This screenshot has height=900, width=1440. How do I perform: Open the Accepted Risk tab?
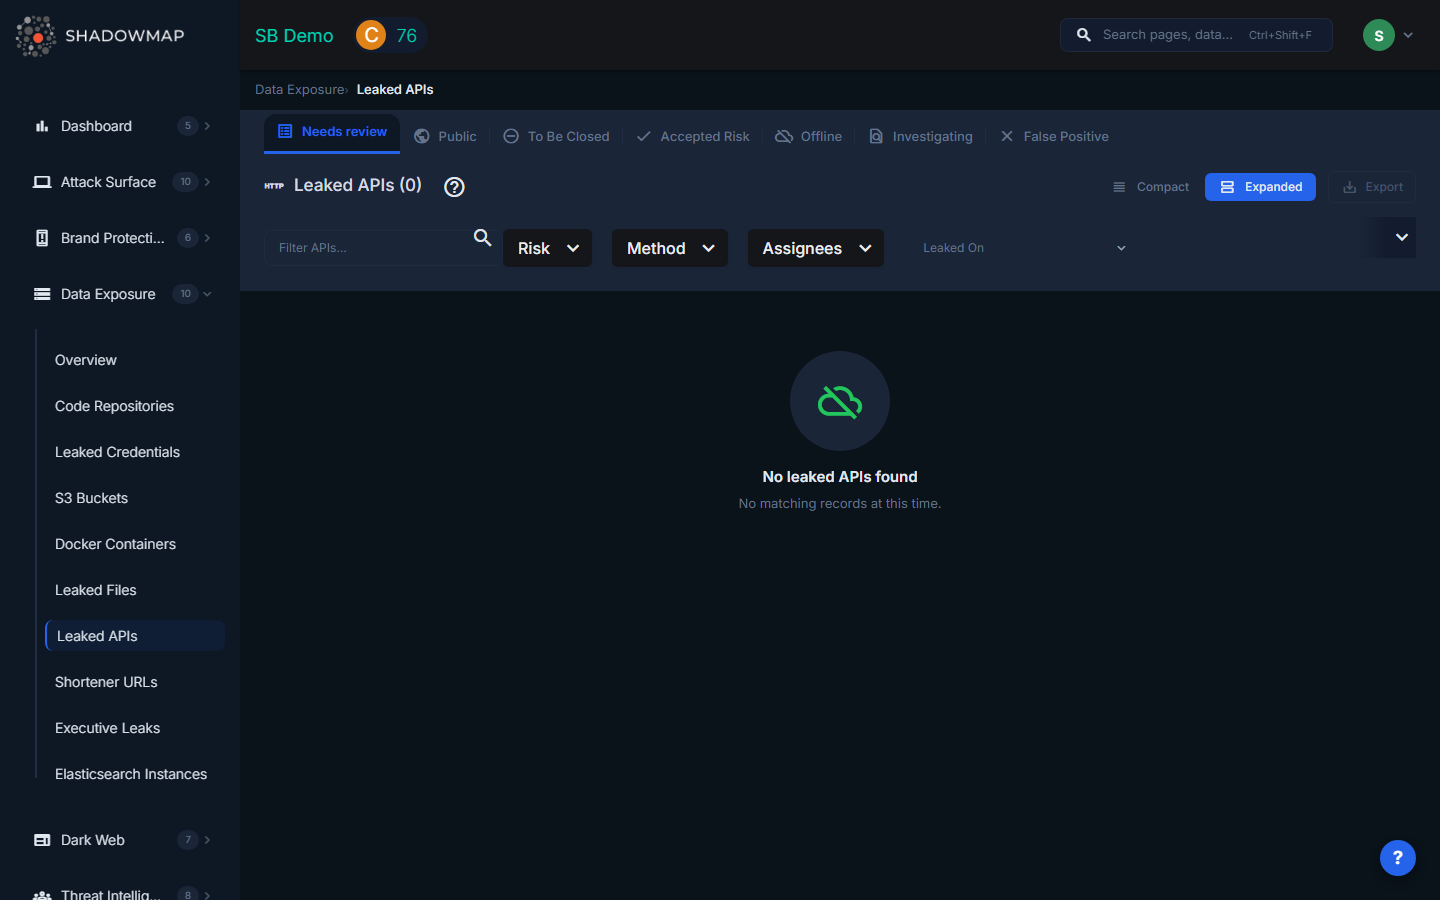tap(693, 136)
